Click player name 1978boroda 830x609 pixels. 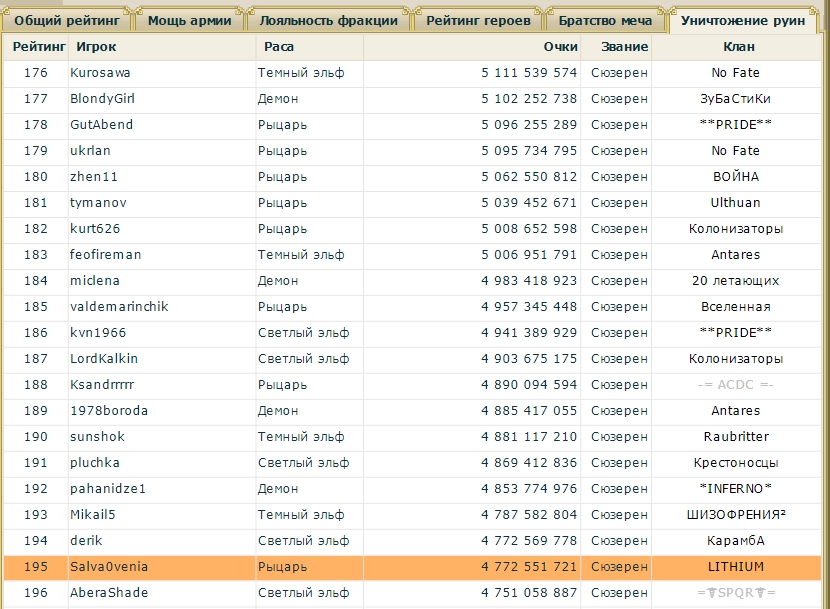click(x=107, y=411)
